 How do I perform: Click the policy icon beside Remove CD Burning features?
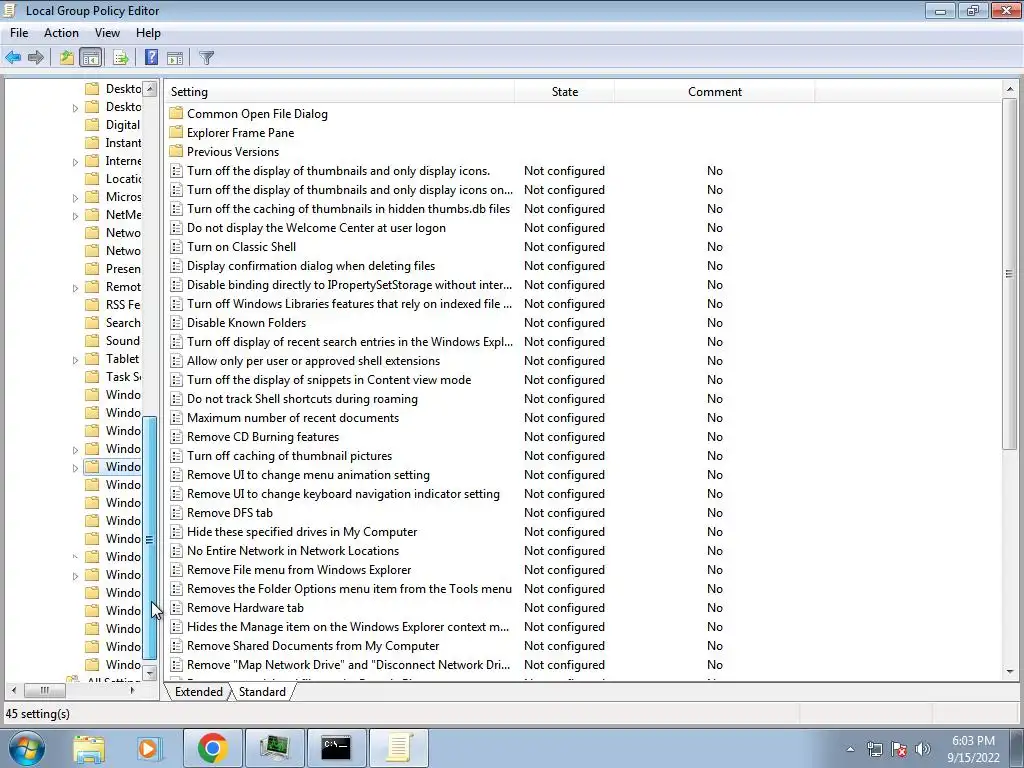click(176, 437)
